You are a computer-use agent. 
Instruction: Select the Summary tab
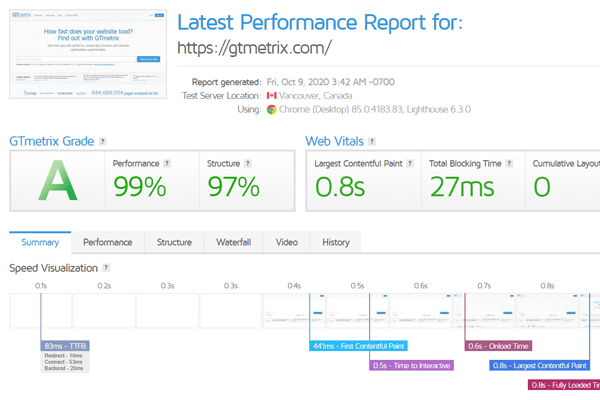click(40, 242)
